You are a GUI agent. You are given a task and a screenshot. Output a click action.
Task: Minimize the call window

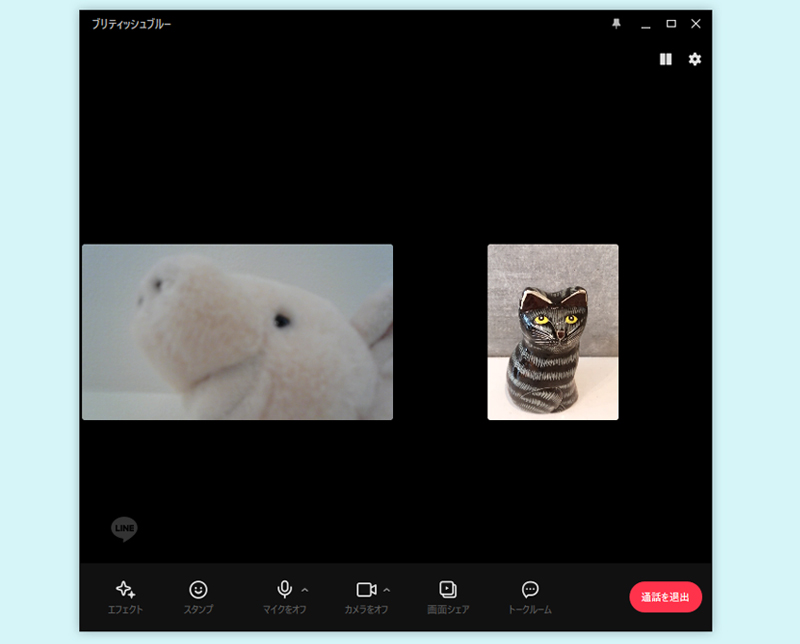tap(644, 24)
